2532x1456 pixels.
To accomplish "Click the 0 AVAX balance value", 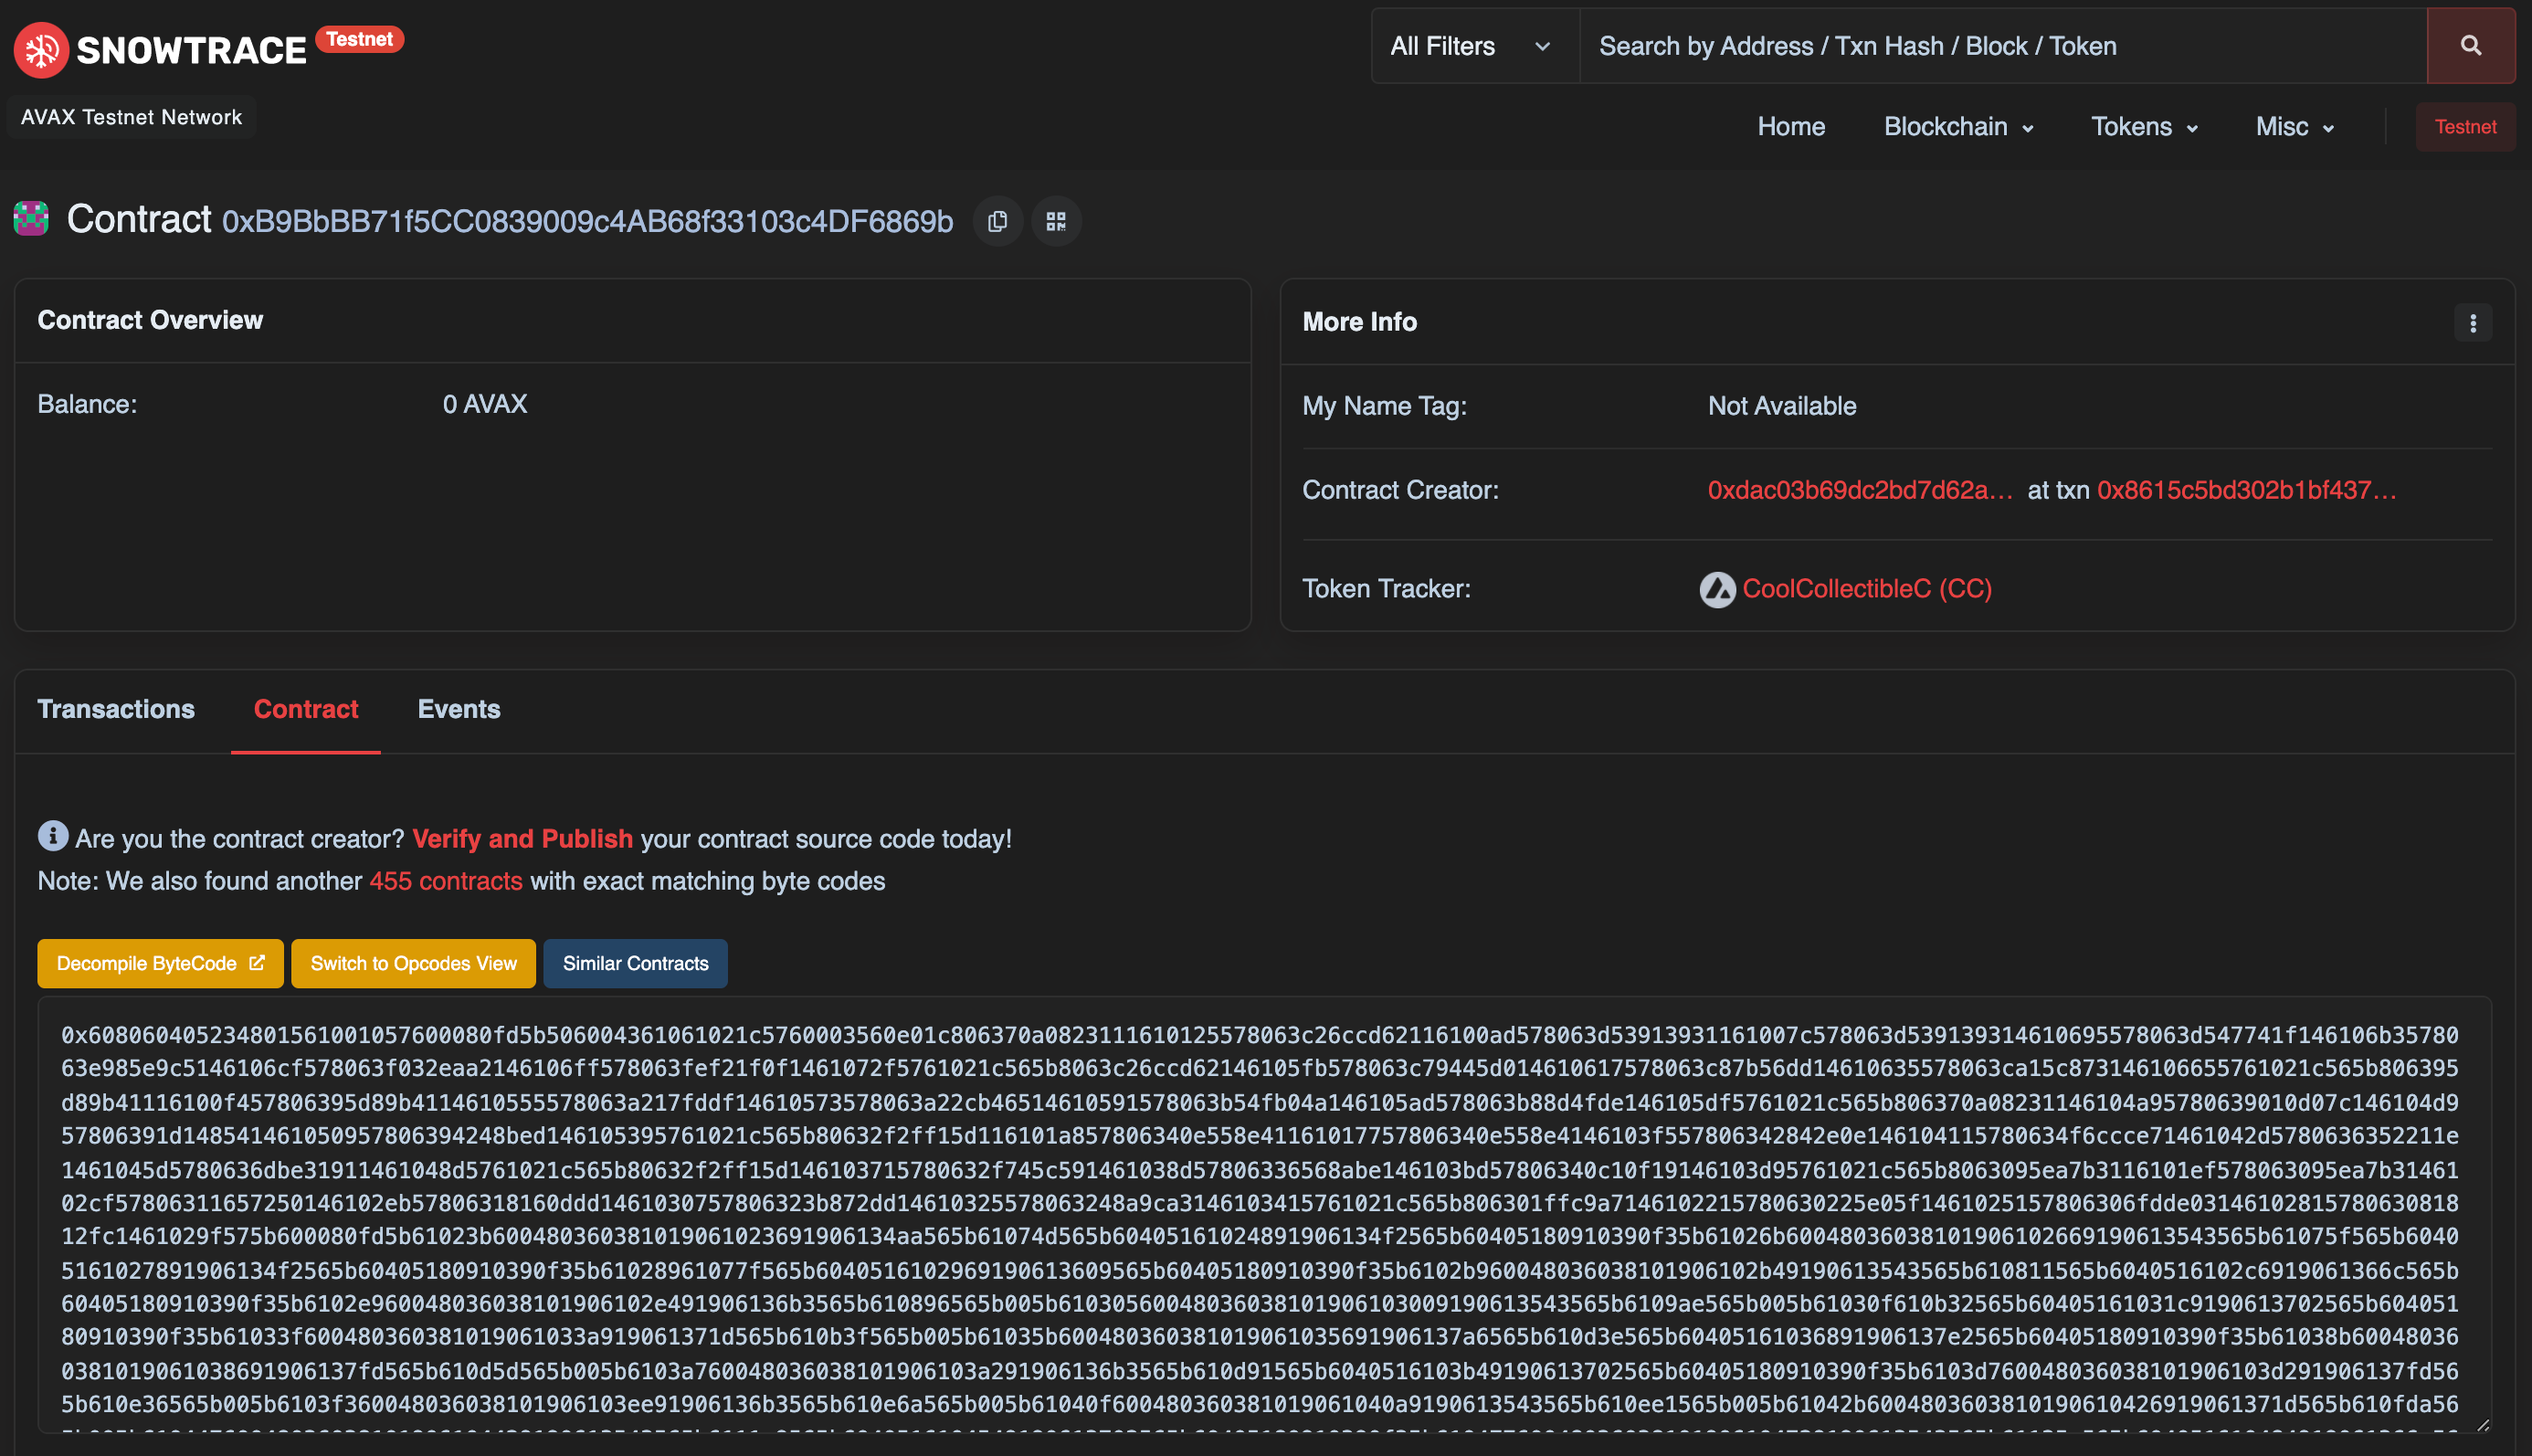I will pyautogui.click(x=485, y=404).
